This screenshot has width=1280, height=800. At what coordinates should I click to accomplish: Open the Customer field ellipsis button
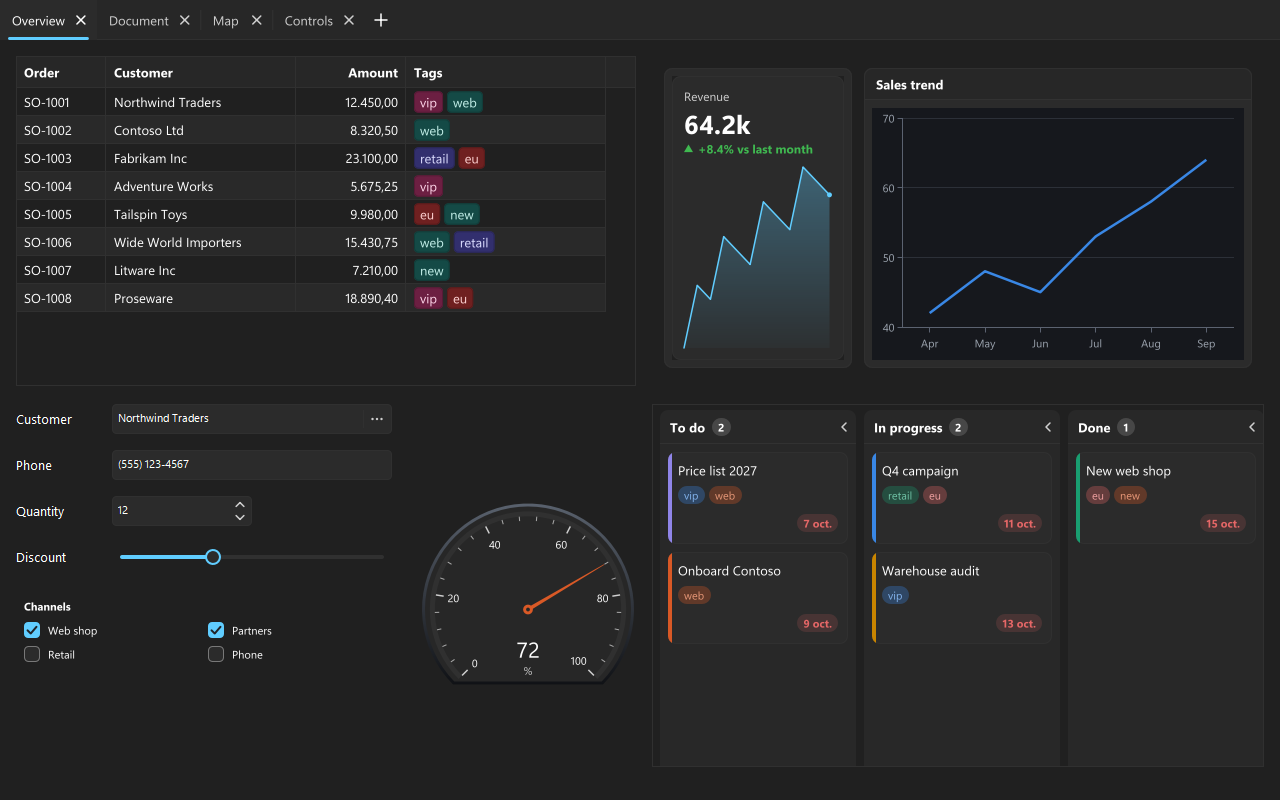pyautogui.click(x=377, y=419)
